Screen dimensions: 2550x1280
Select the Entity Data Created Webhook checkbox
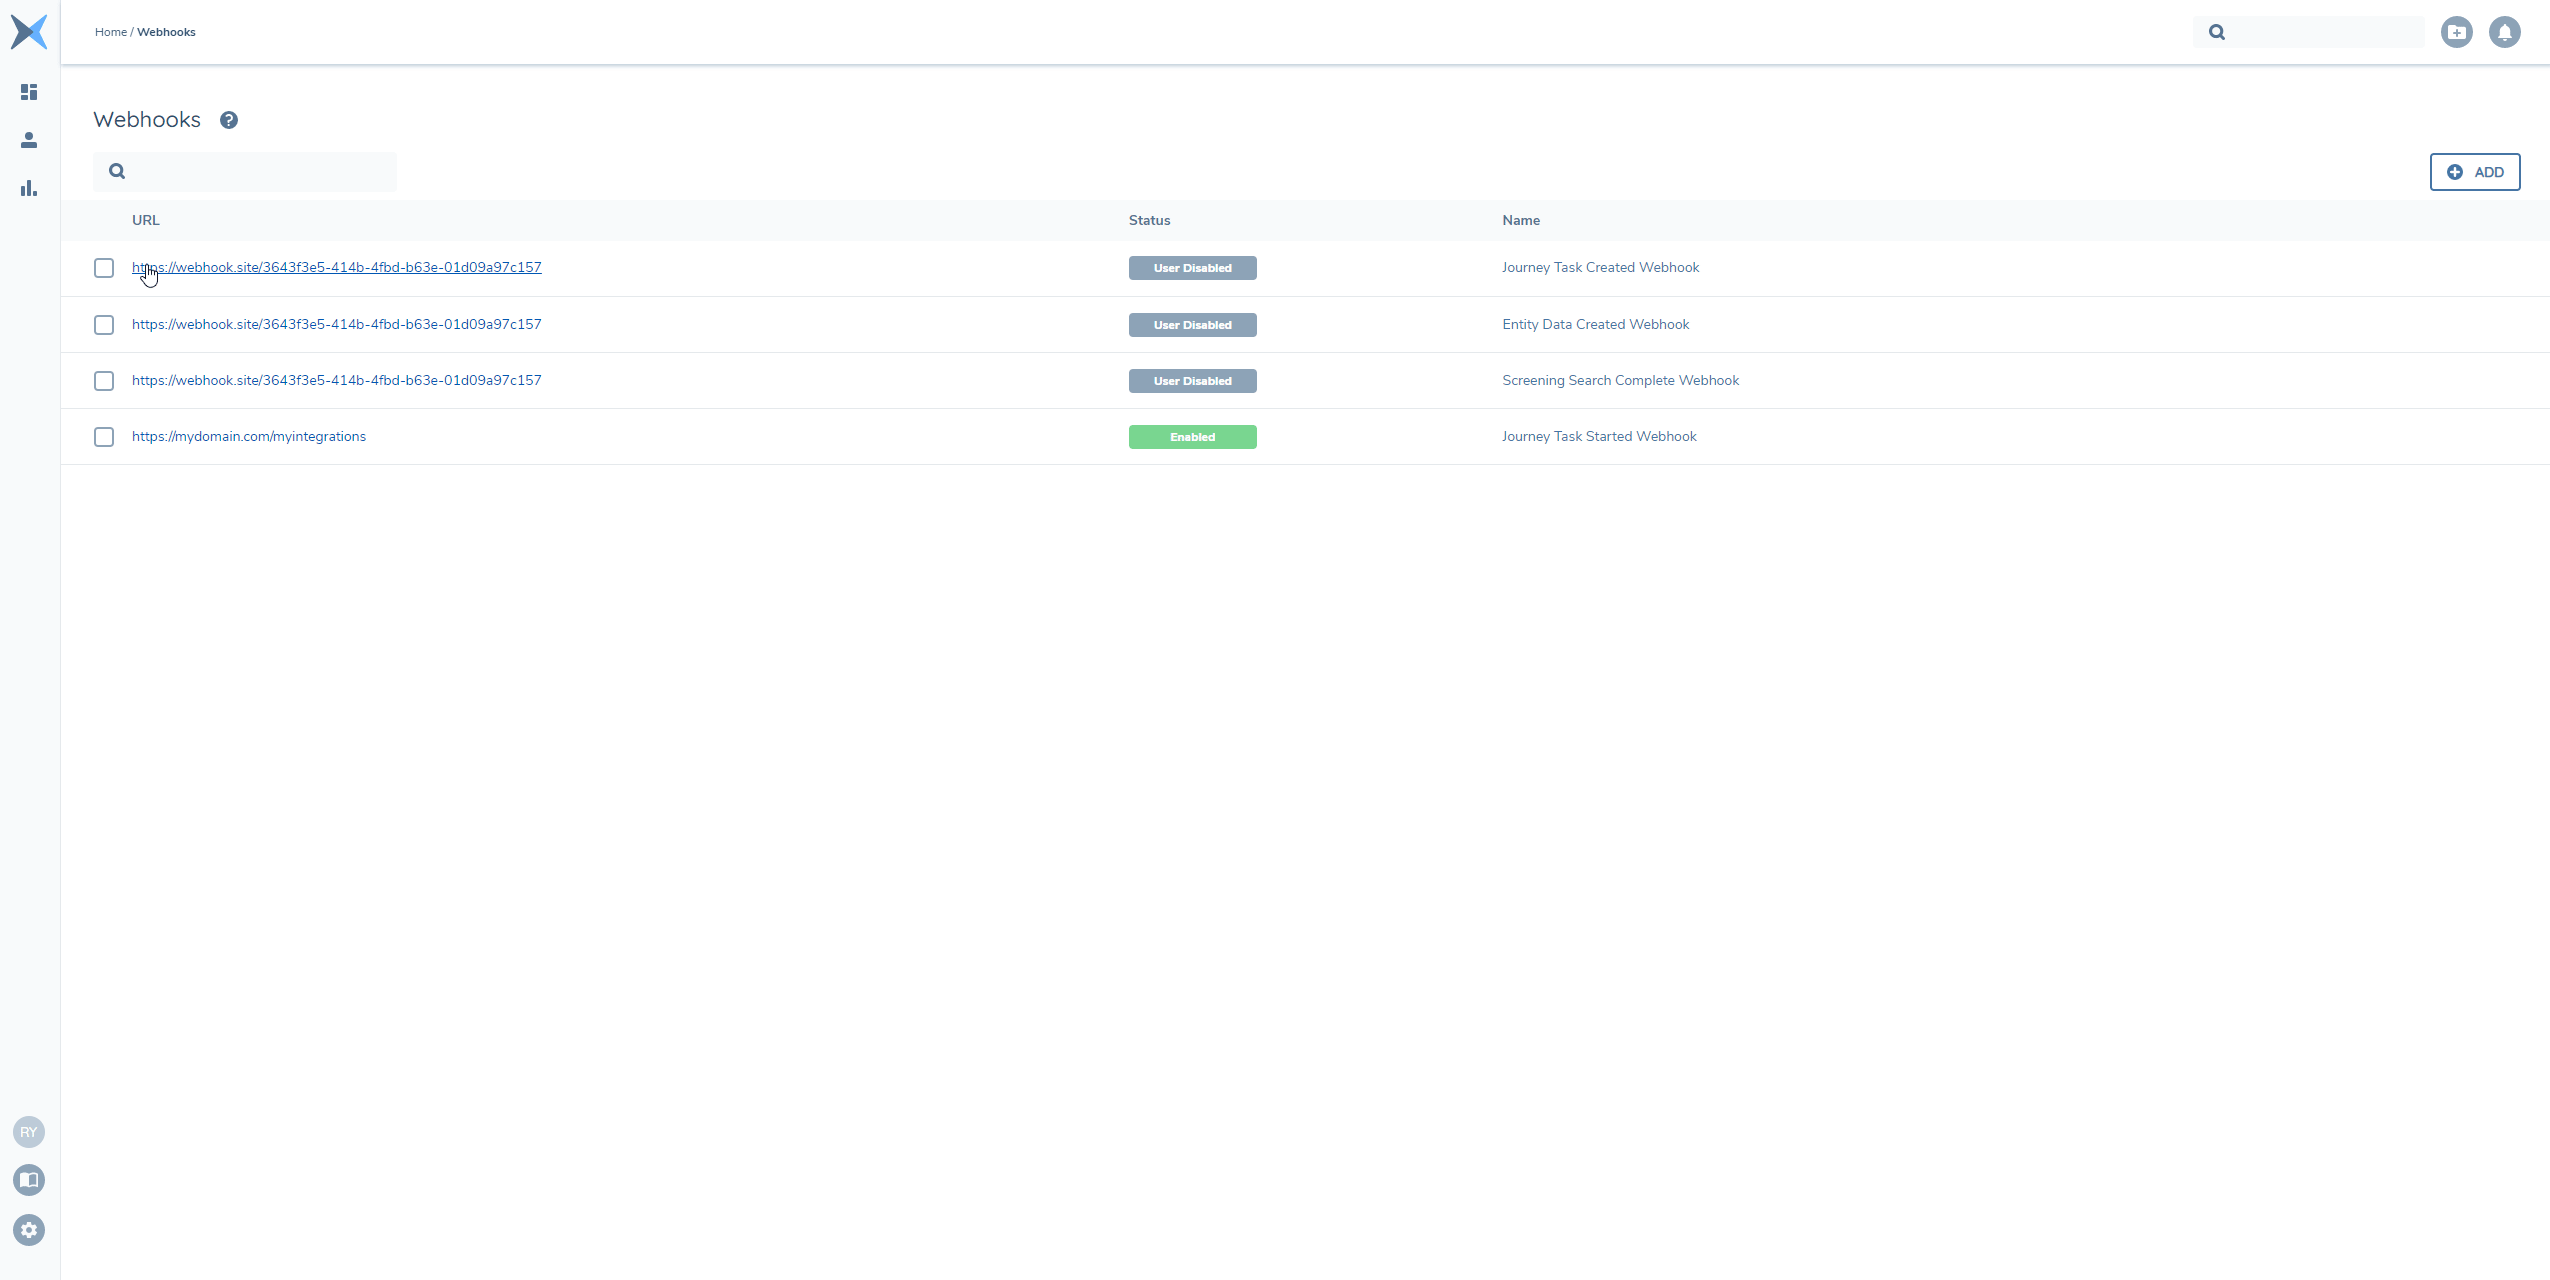pyautogui.click(x=104, y=325)
